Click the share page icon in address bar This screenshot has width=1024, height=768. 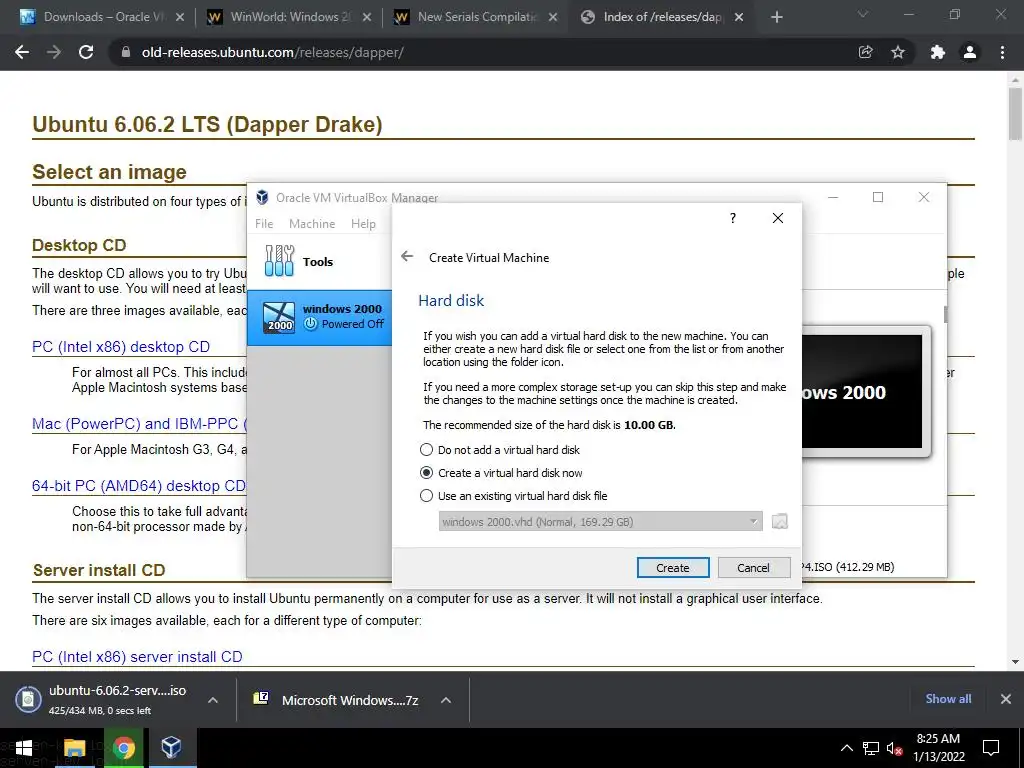point(865,52)
